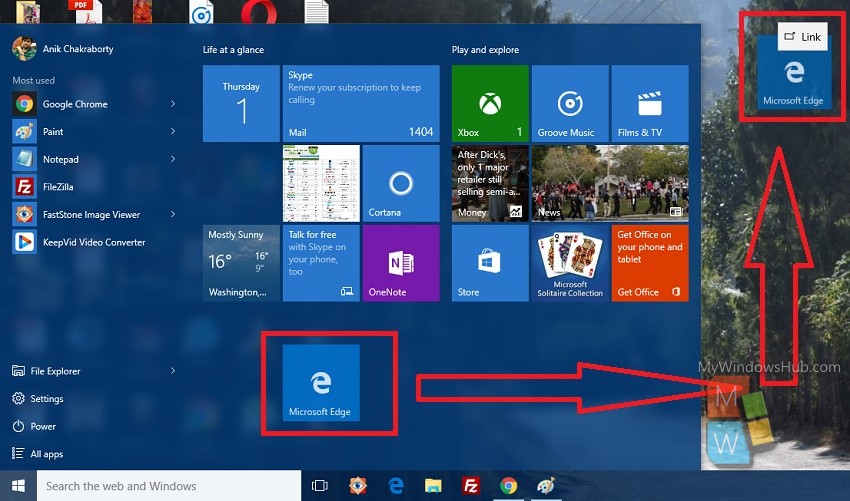Image resolution: width=850 pixels, height=501 pixels.
Task: Open Notepad in the Start menu
Action: [92, 159]
